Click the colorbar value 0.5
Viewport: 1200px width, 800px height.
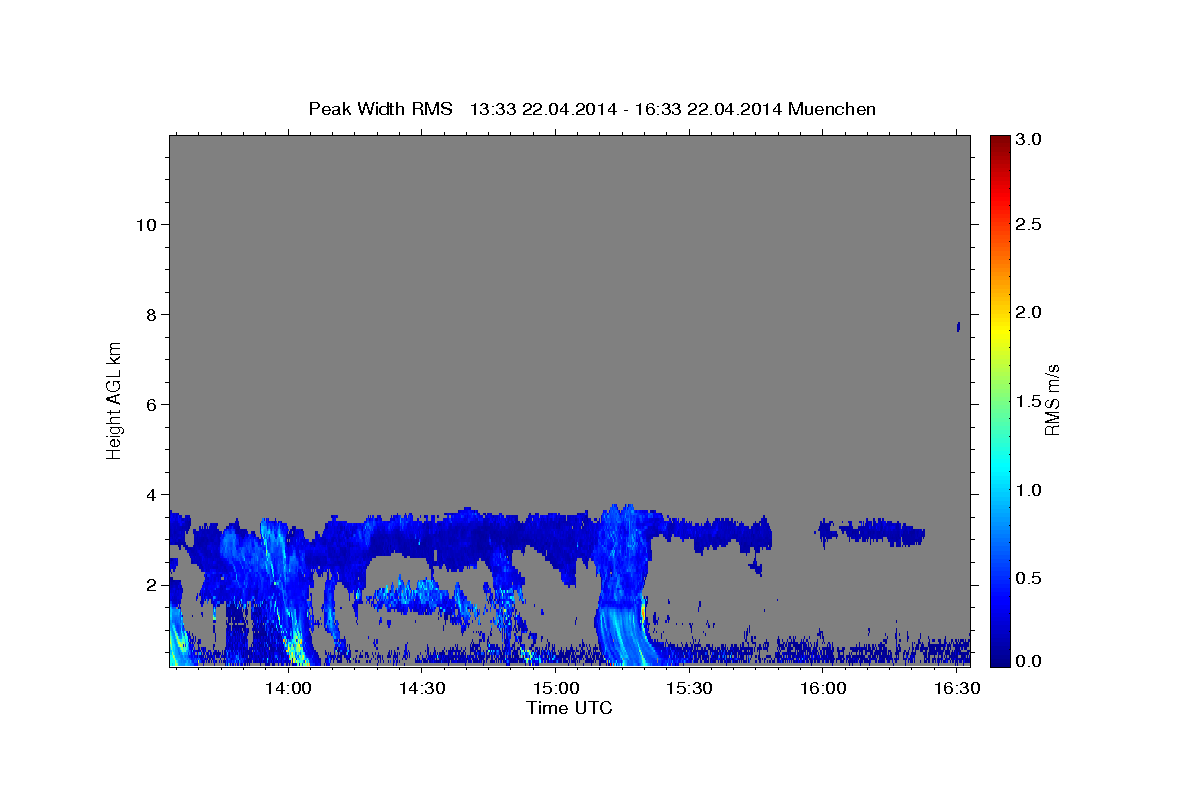coord(1029,579)
